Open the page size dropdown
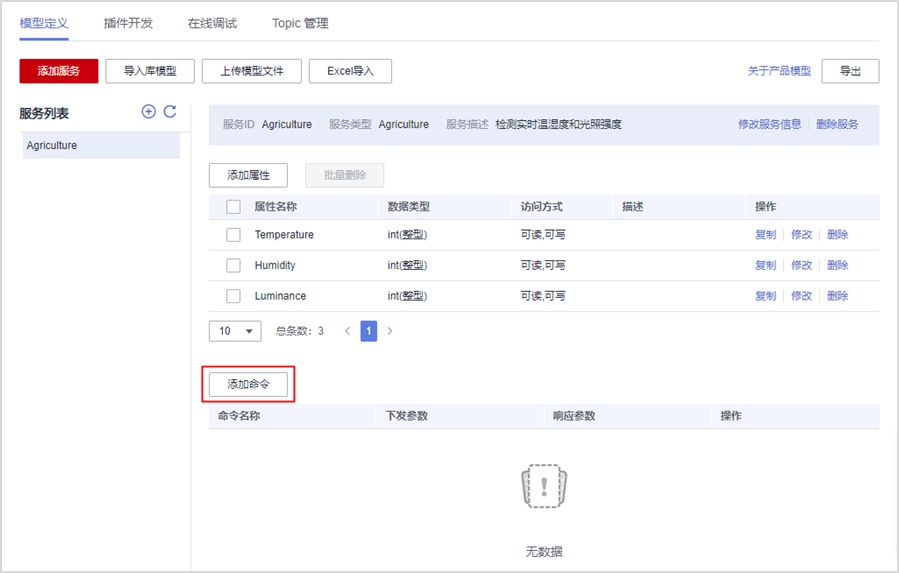 point(235,331)
